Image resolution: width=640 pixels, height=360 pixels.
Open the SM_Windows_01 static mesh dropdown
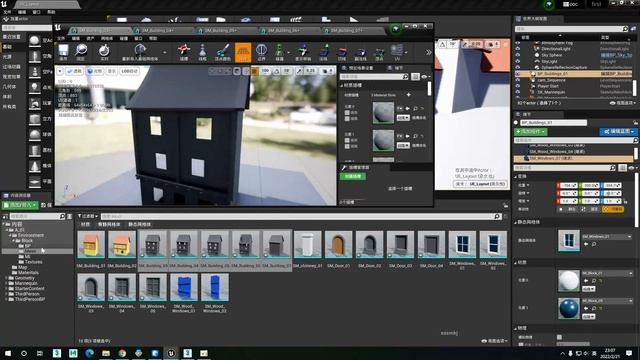(607, 237)
